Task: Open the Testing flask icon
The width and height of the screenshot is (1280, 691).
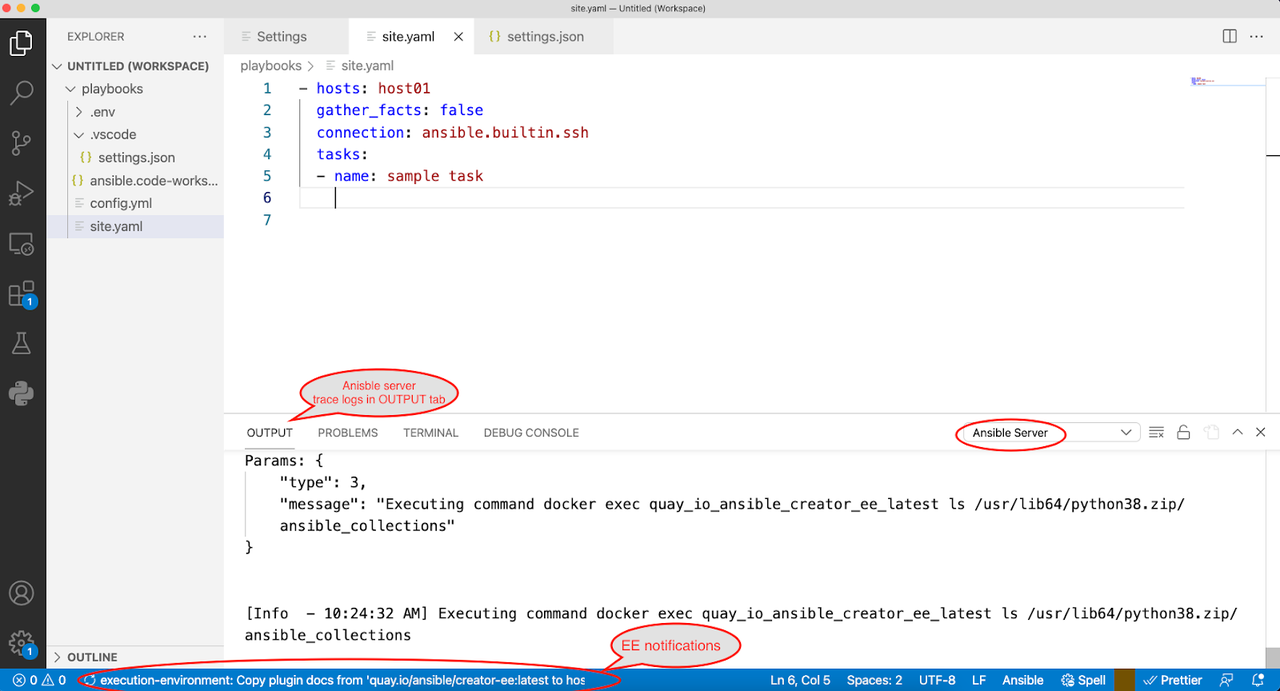Action: coord(22,343)
